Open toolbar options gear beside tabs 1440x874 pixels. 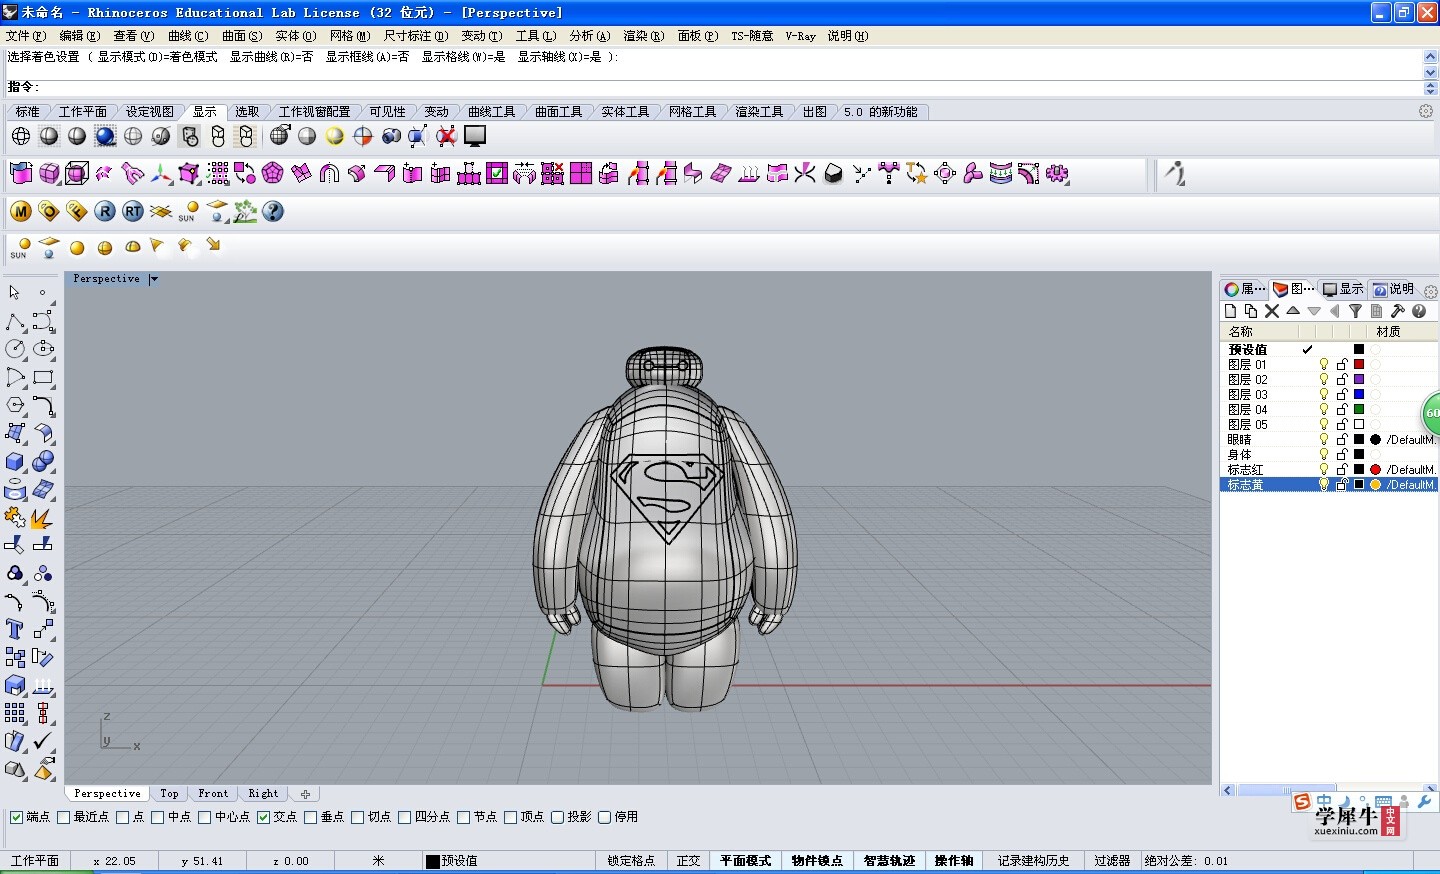tap(1426, 111)
